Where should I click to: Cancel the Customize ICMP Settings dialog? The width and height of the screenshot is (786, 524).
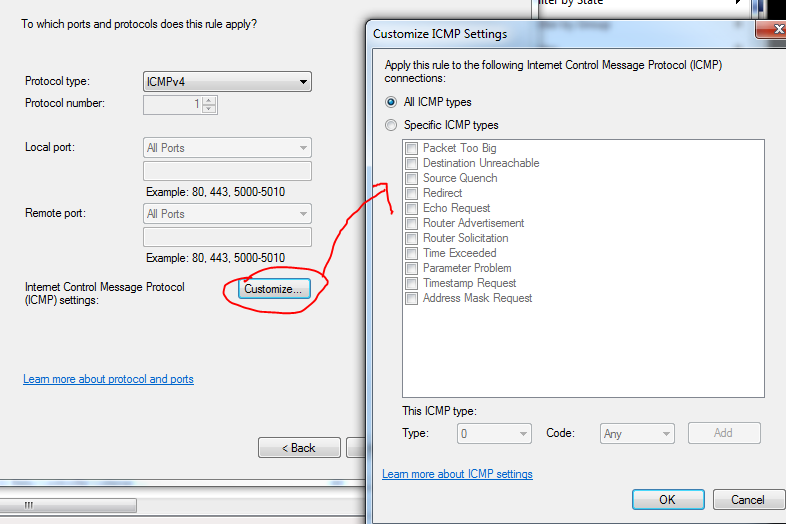(747, 499)
